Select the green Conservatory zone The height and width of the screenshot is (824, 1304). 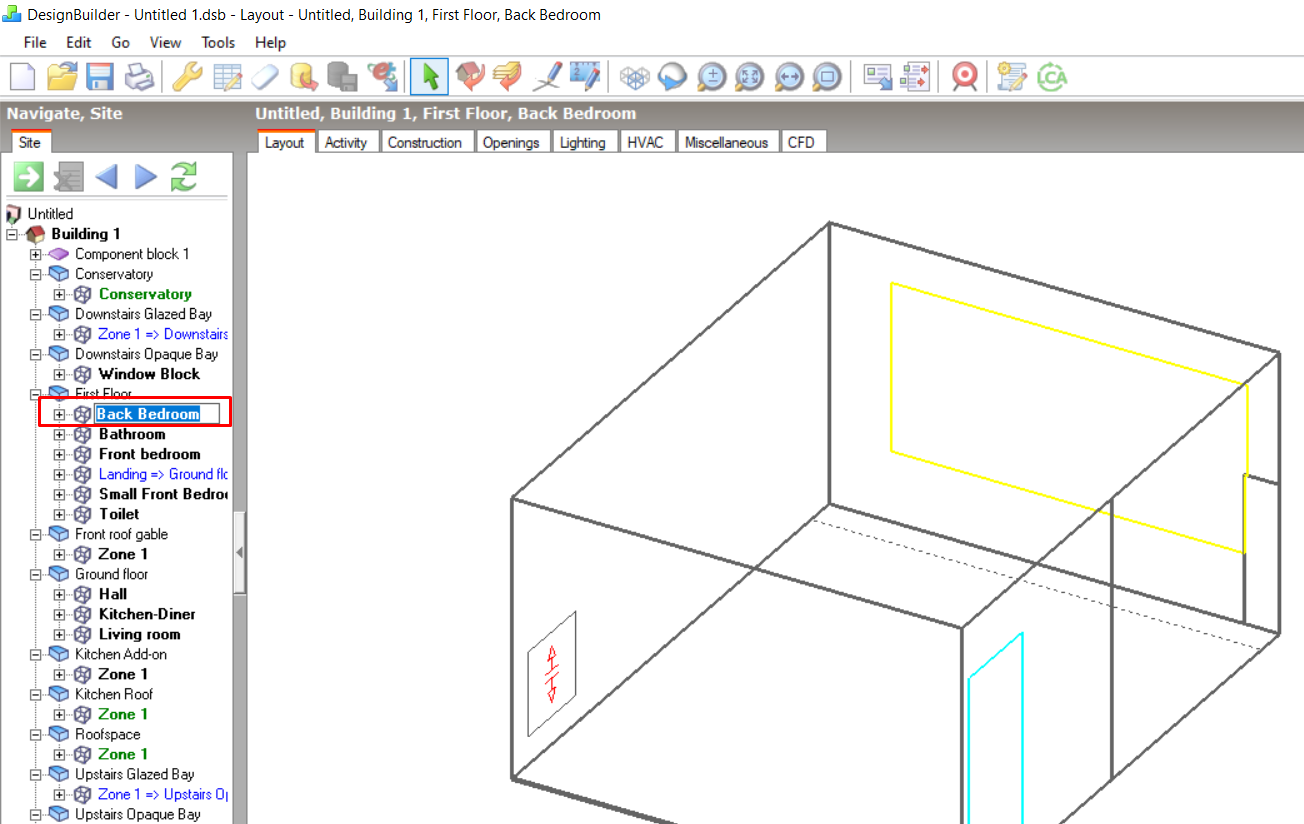point(146,294)
